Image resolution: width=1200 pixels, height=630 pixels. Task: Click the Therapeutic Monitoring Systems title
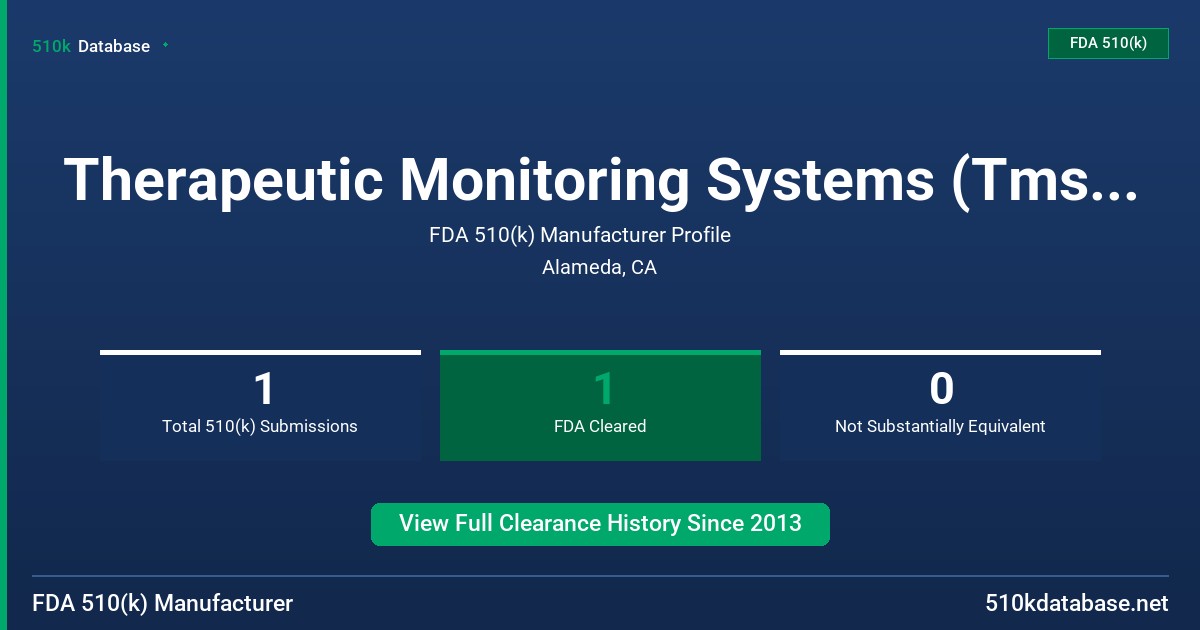click(x=600, y=180)
